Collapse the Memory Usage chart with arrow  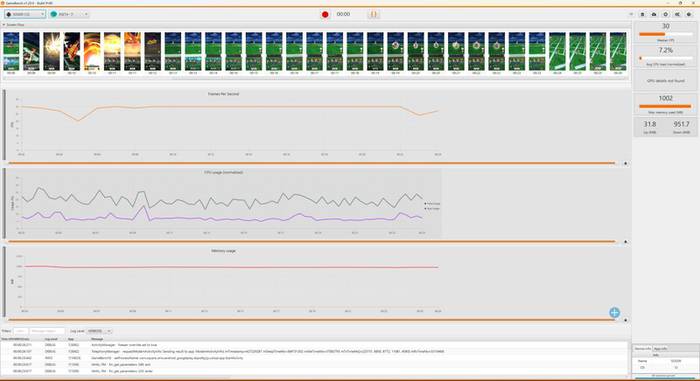pos(625,320)
